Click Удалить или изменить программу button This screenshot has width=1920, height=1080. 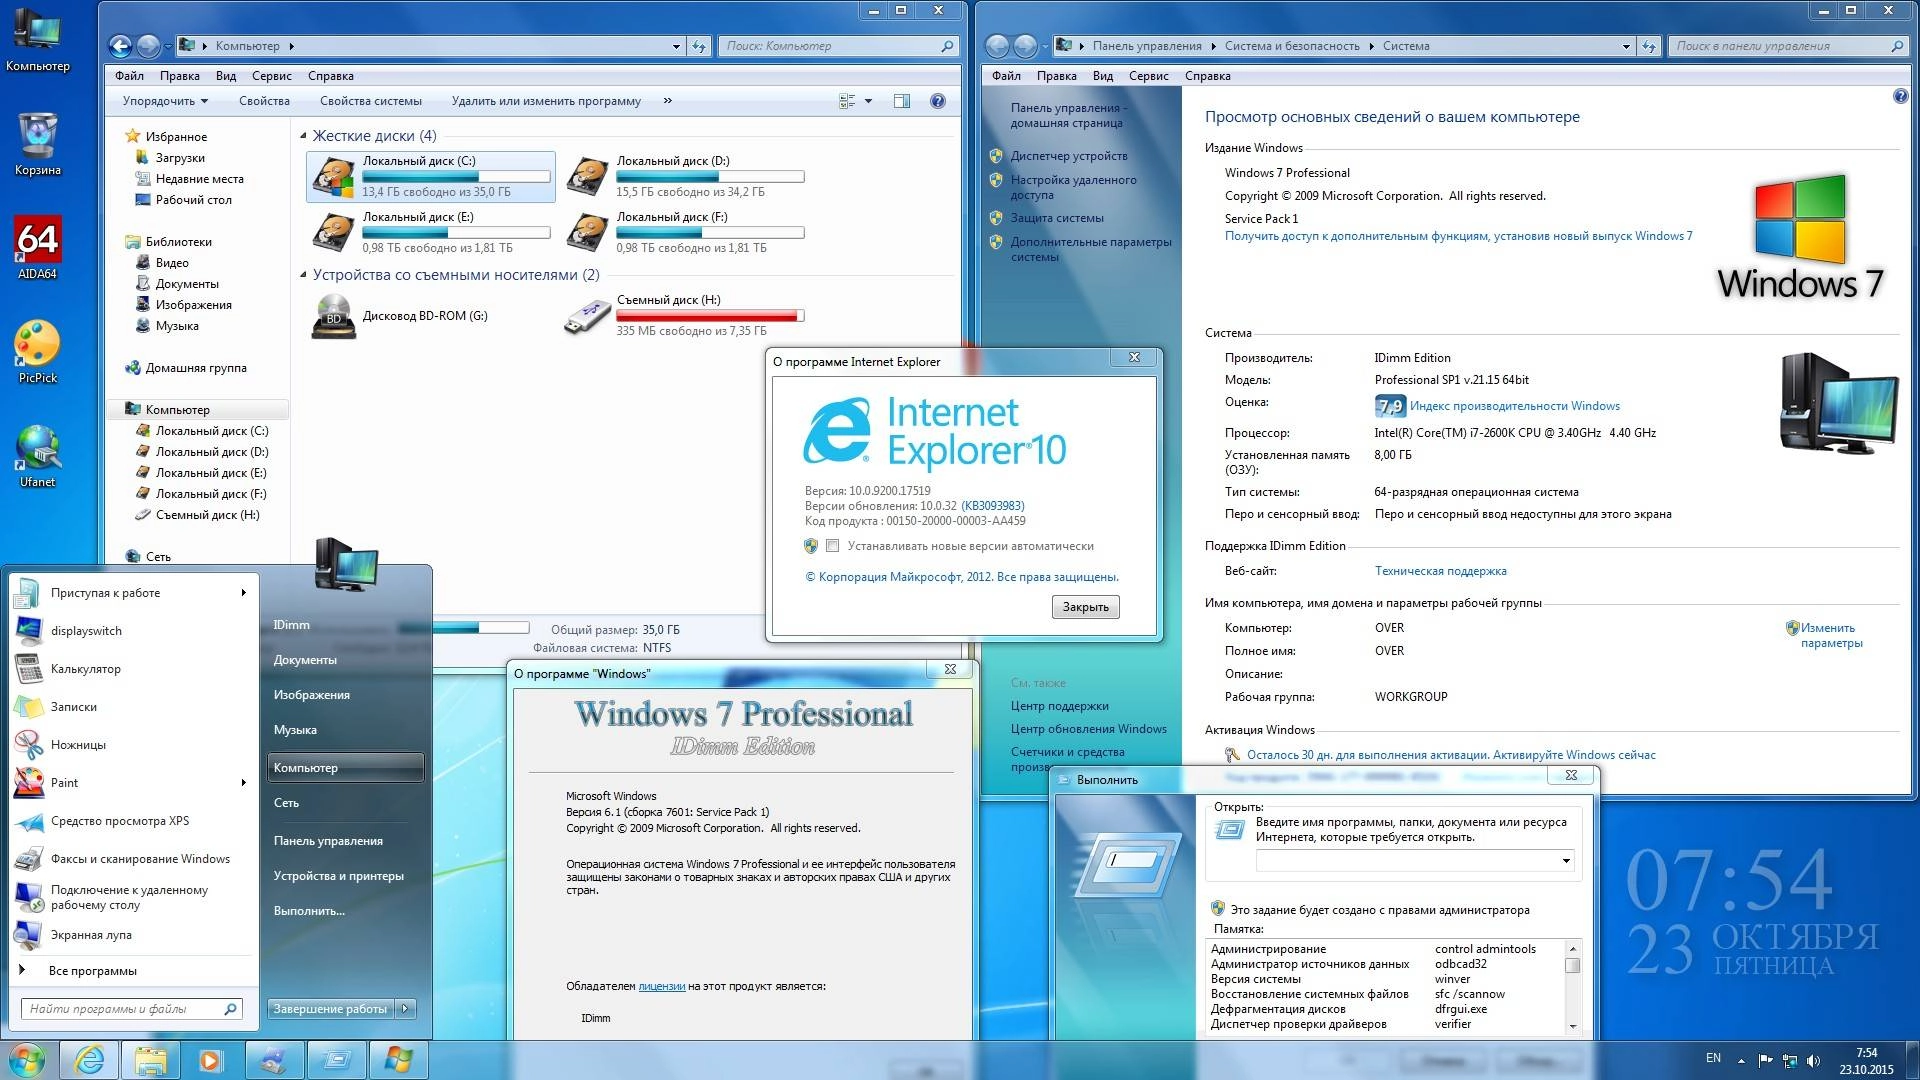coord(546,101)
